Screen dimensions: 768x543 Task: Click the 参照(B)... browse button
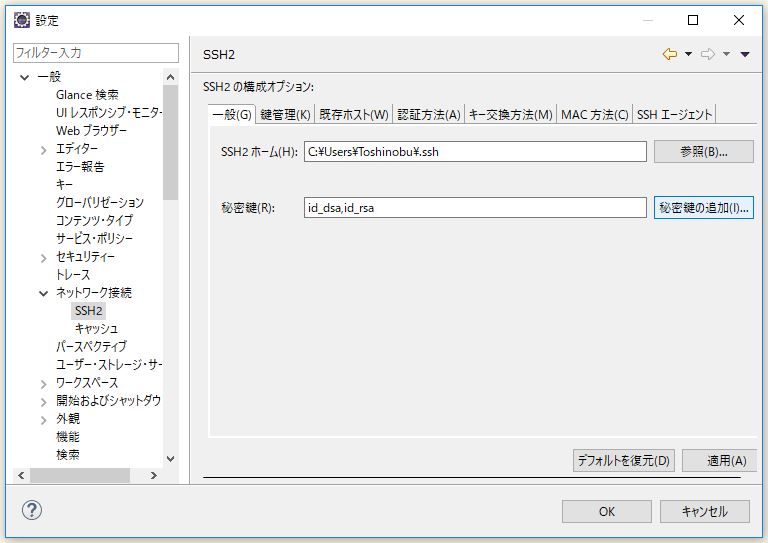point(703,152)
